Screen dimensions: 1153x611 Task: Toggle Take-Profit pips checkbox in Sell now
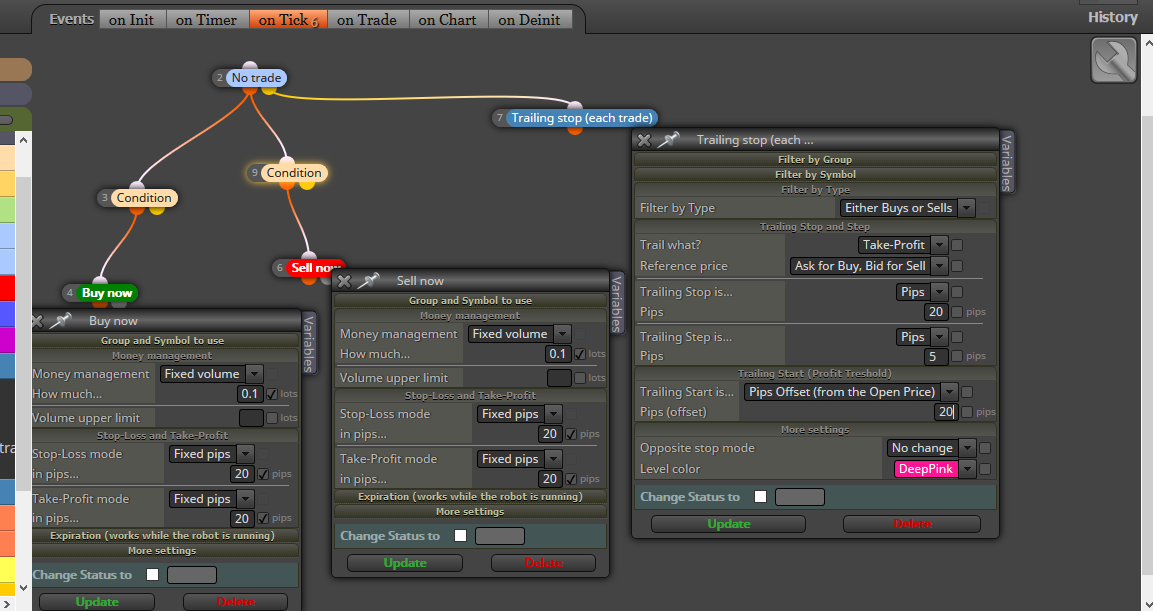point(571,479)
